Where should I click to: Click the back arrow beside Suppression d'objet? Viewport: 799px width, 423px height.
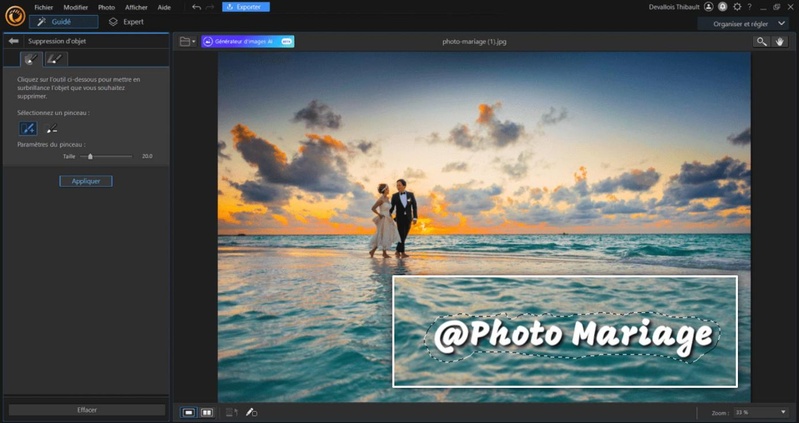(13, 41)
